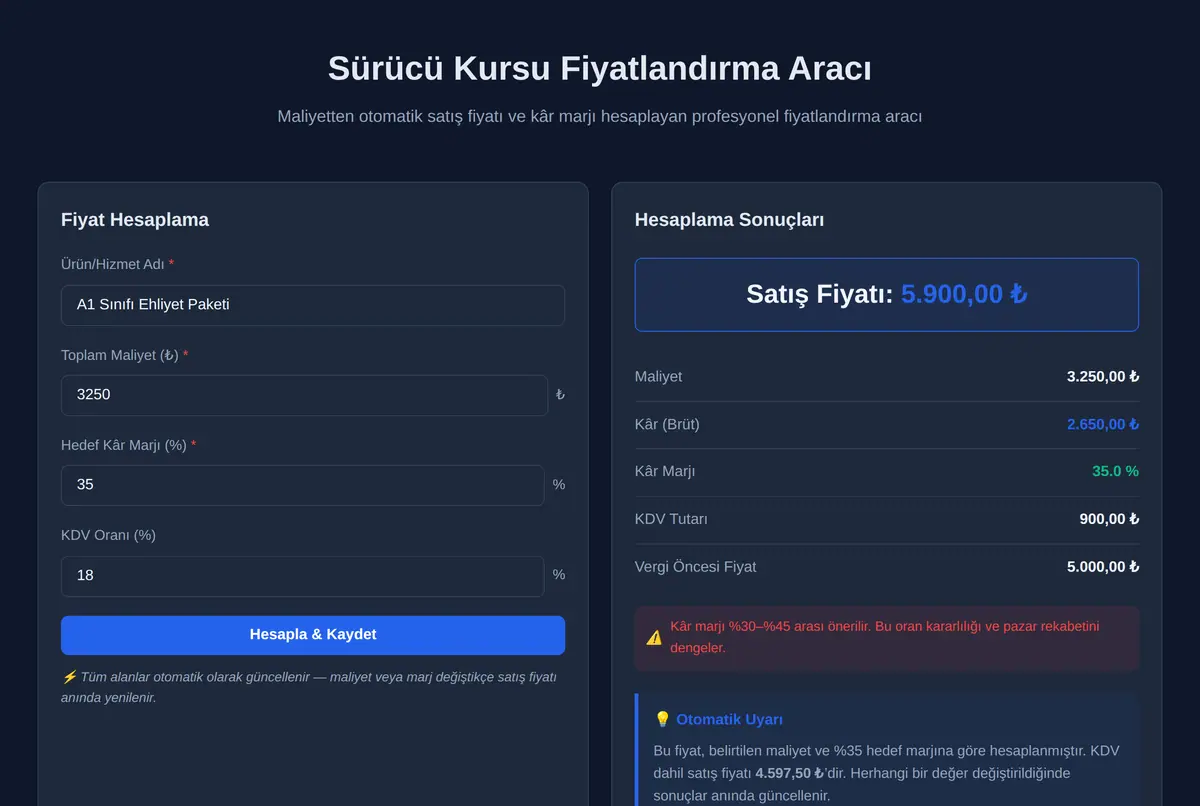The height and width of the screenshot is (806, 1200).
Task: Click the red Kâr marjı %30–%45 warning text
Action: point(885,637)
